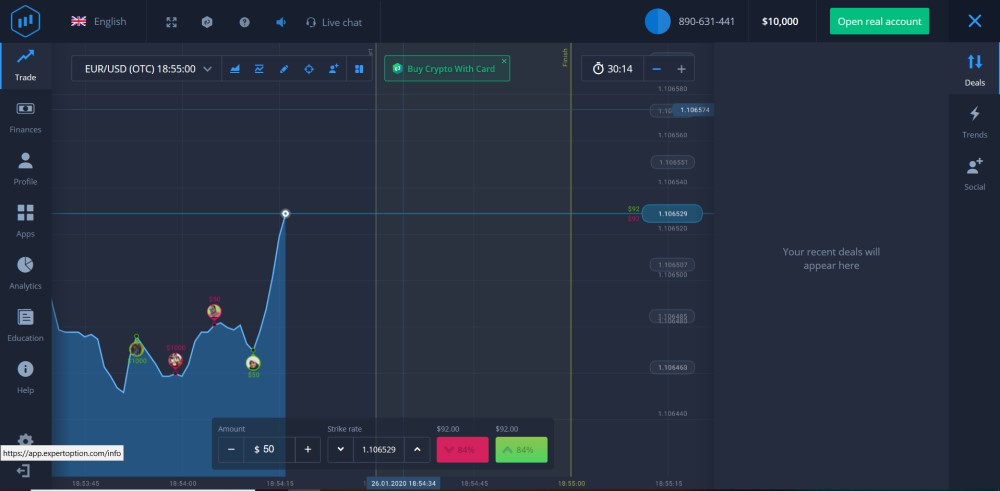Toggle fullscreen mode icon
This screenshot has width=1000, height=491.
point(171,22)
